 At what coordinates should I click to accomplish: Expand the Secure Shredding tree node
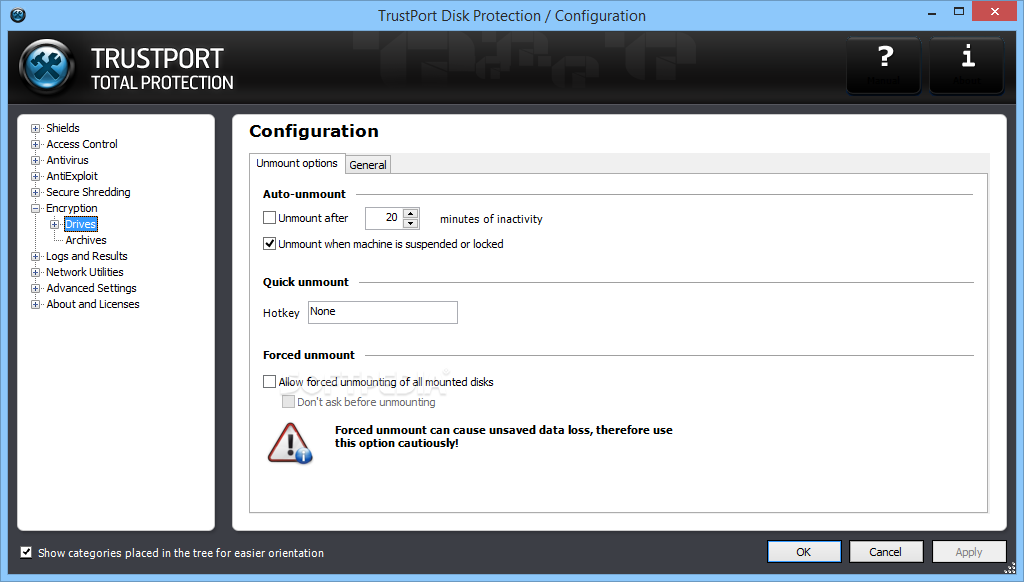coord(35,193)
